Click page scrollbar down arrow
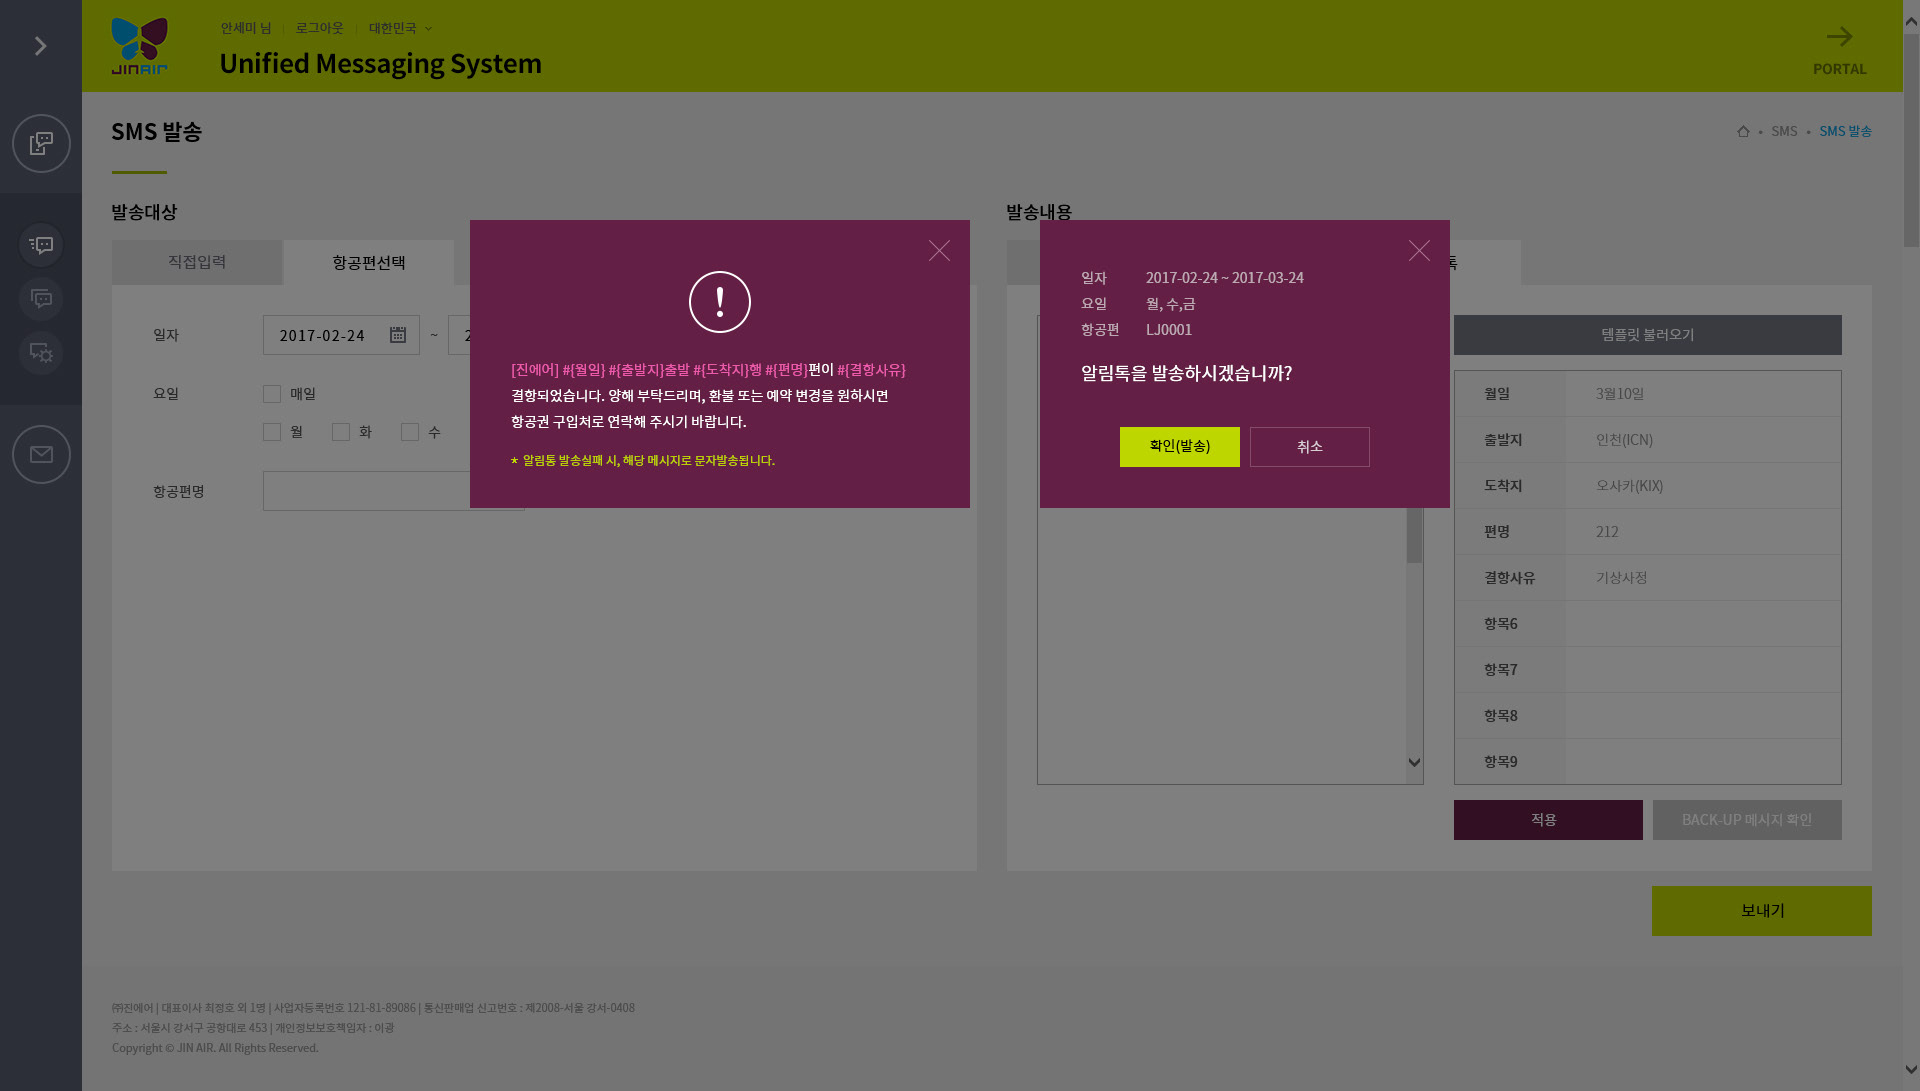 click(1911, 1070)
